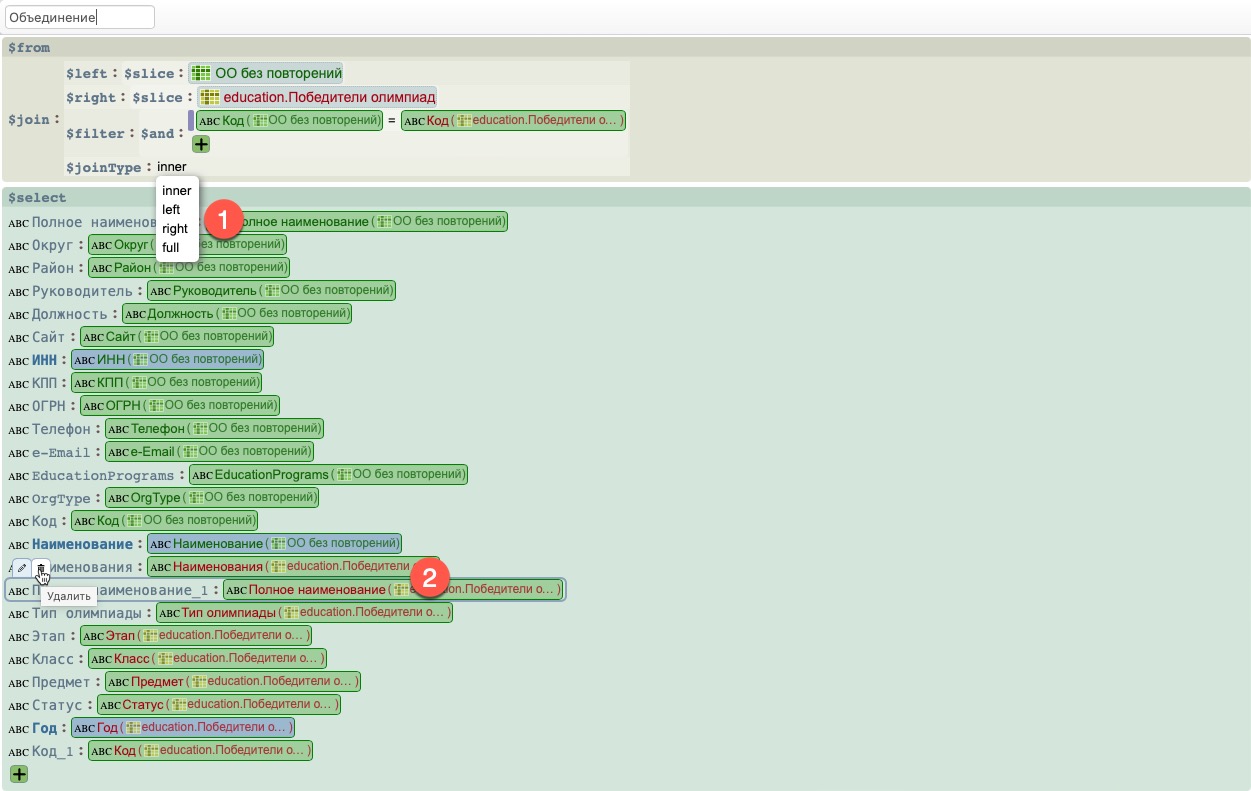Image resolution: width=1251 pixels, height=791 pixels.
Task: Add a filter condition with green plus
Action: point(201,144)
